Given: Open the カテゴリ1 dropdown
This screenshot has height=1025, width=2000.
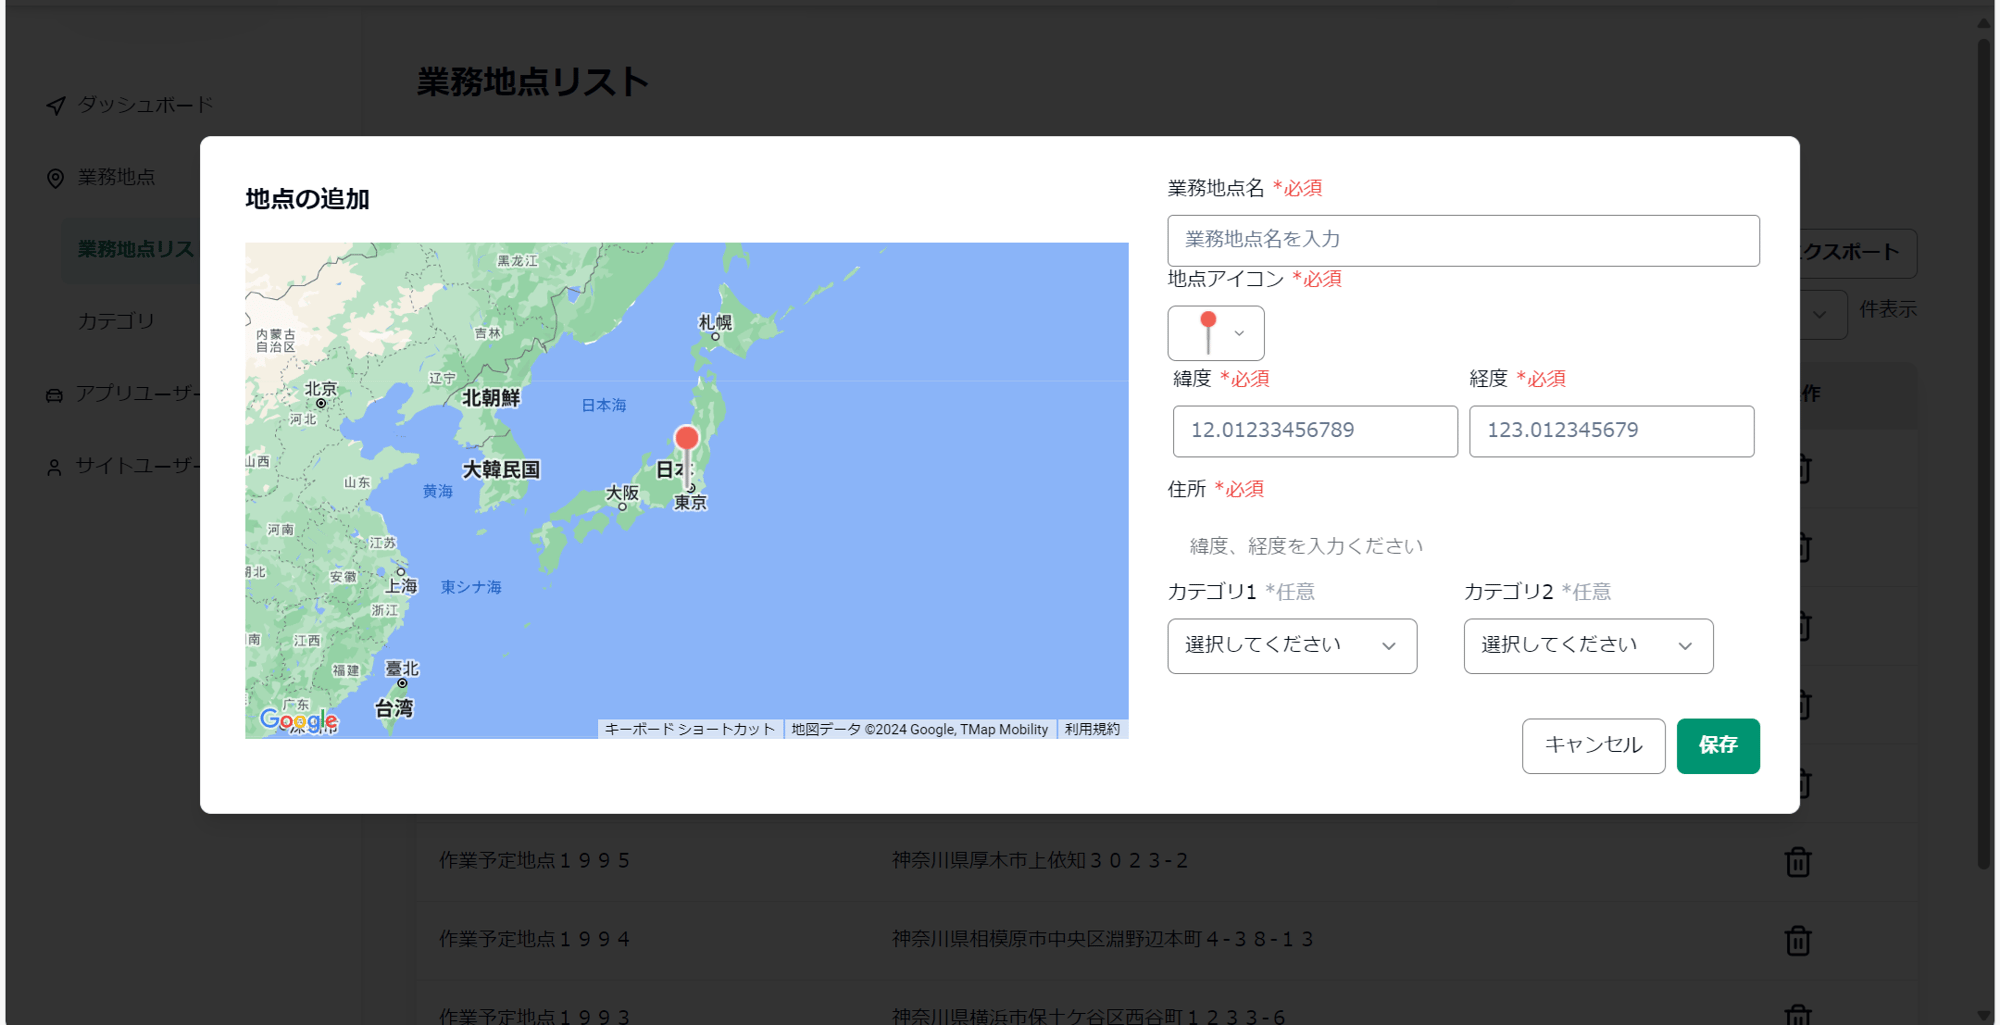Looking at the screenshot, I should click(1292, 646).
